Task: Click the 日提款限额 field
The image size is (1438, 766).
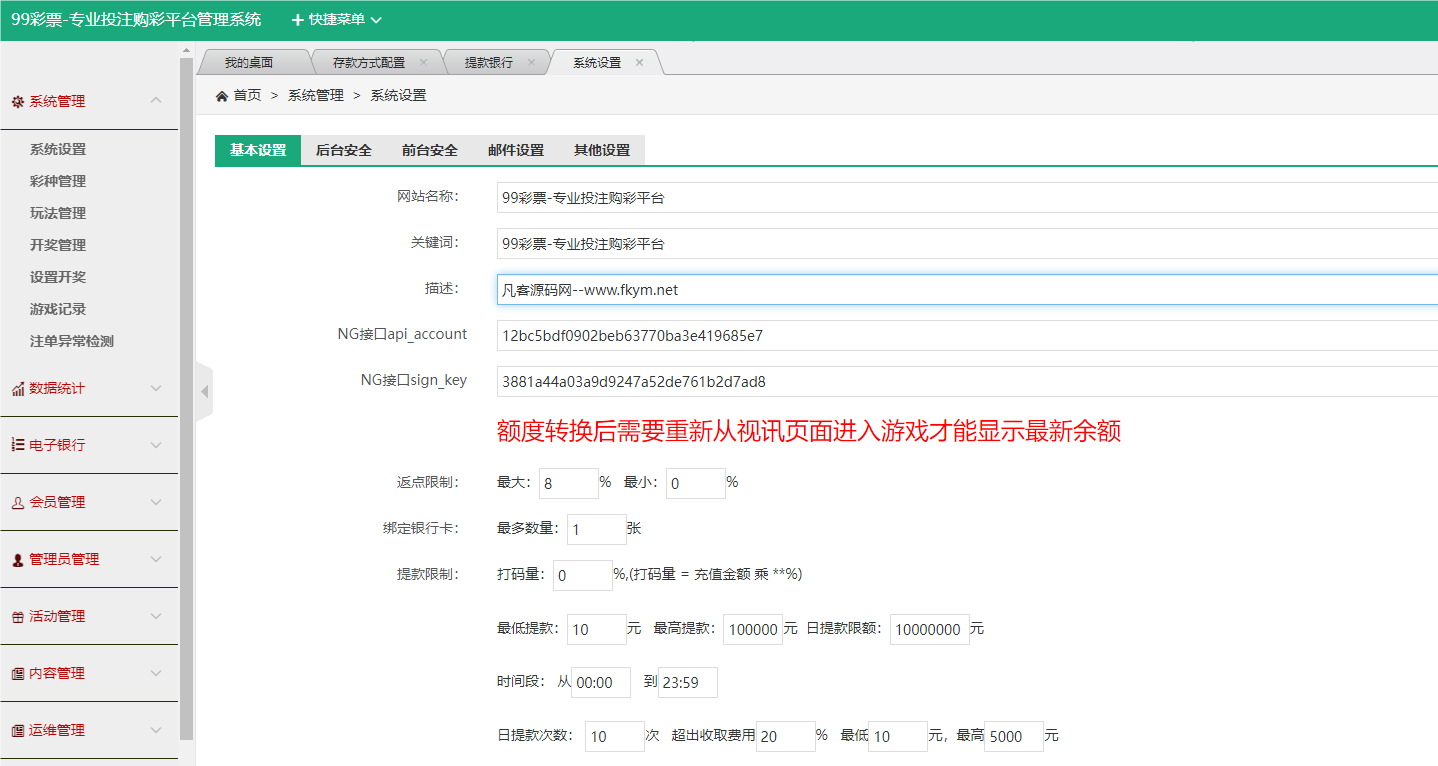Action: (930, 630)
